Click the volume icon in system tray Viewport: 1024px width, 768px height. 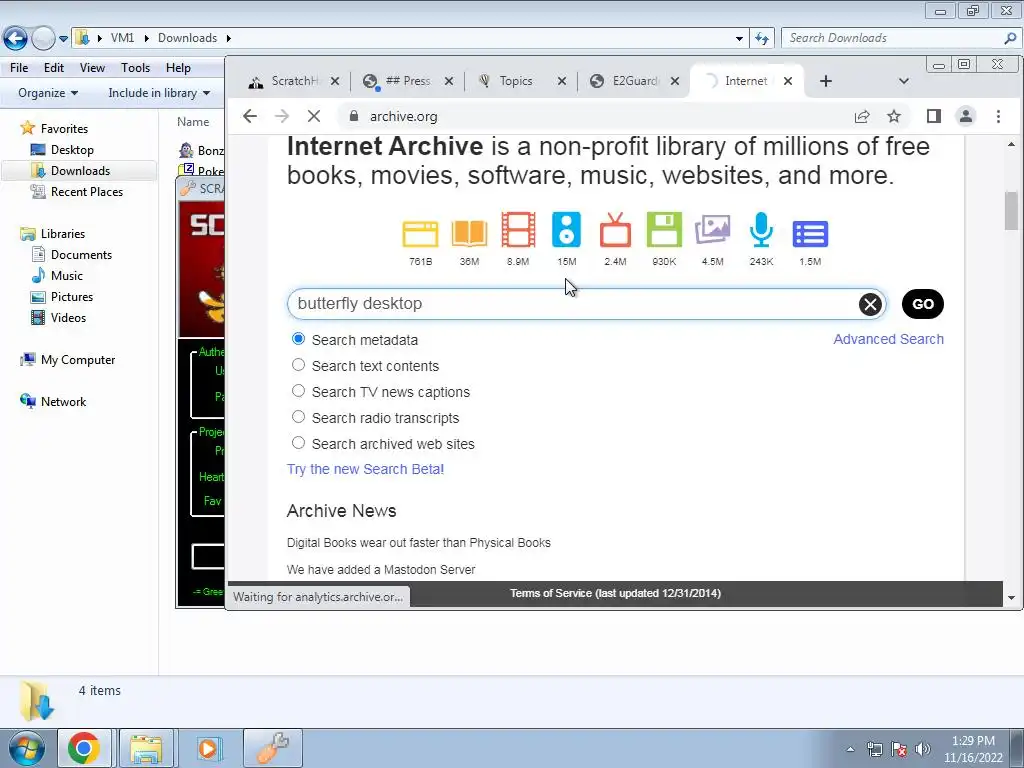pos(923,749)
